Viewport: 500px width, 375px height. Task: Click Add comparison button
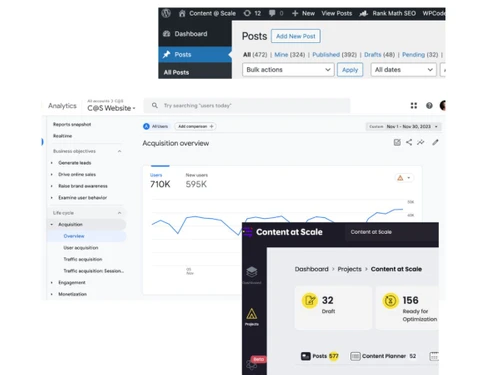pyautogui.click(x=195, y=126)
